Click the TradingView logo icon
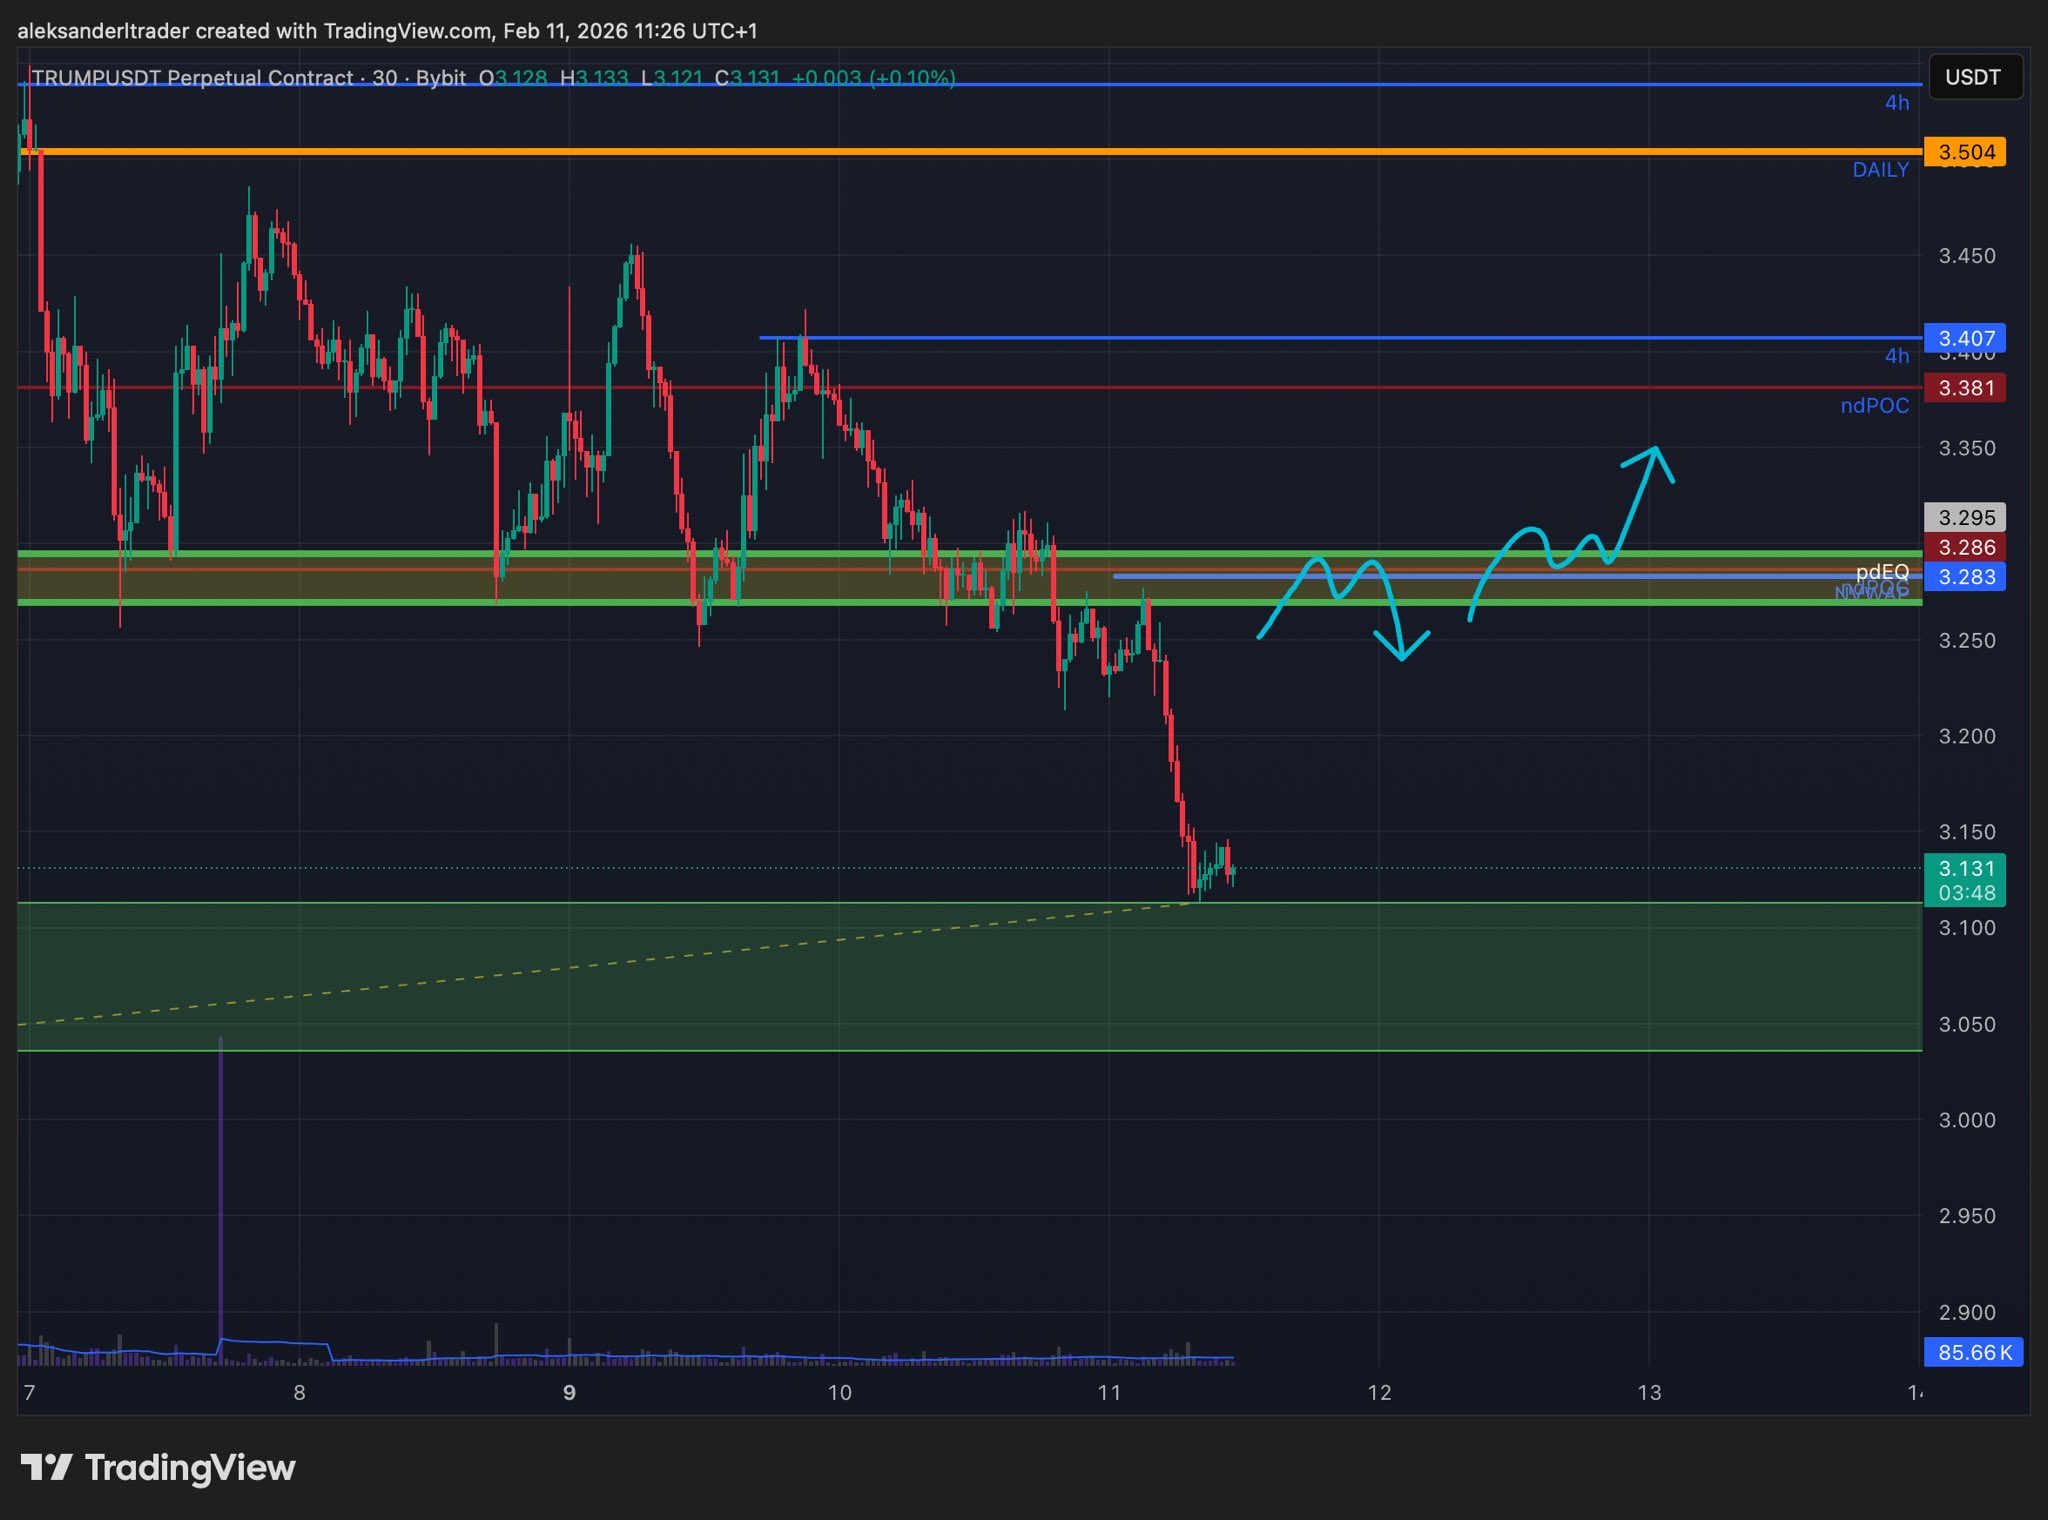The image size is (2048, 1520). (x=46, y=1467)
